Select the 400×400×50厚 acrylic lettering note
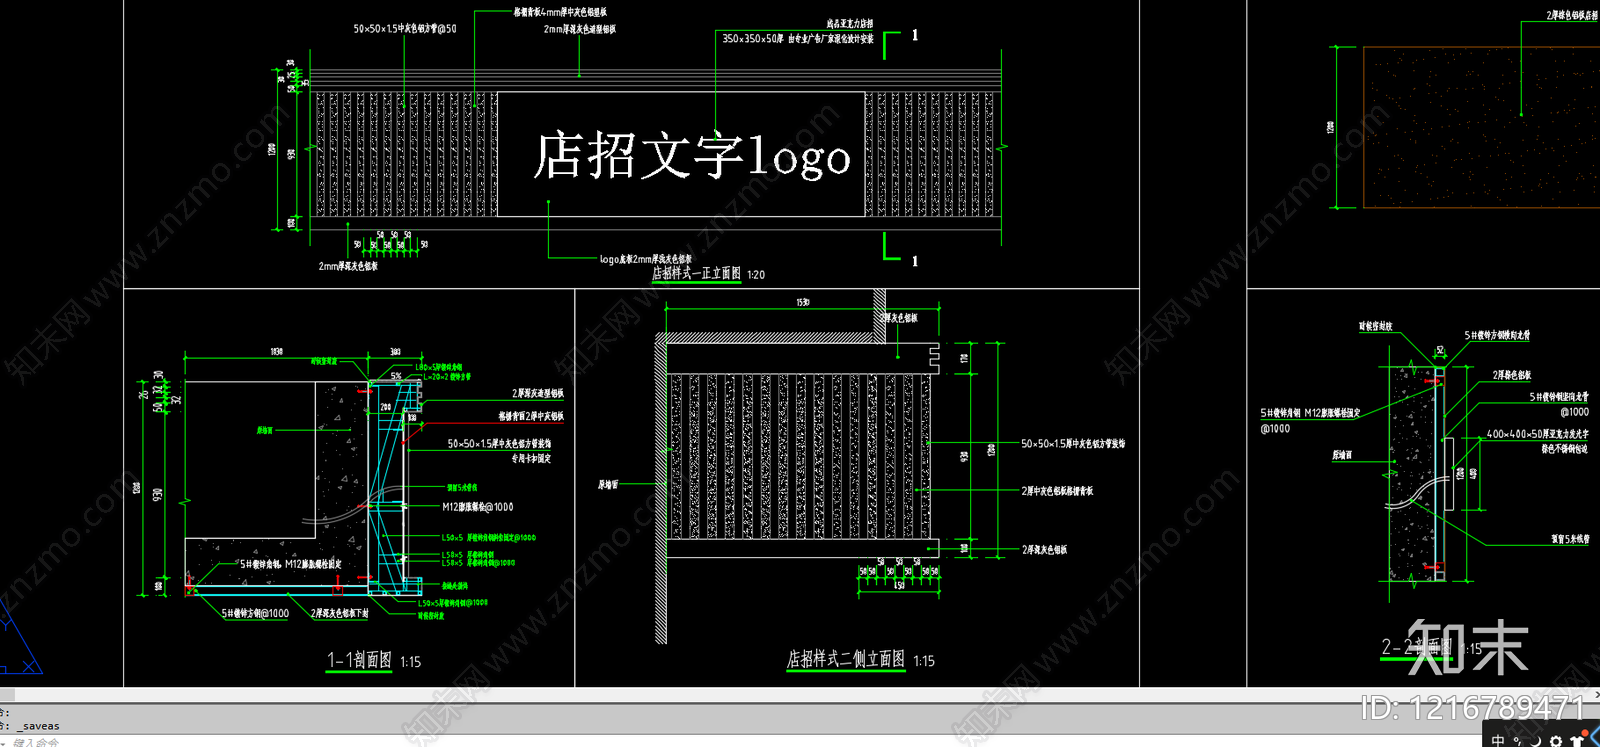Image resolution: width=1600 pixels, height=747 pixels. (1537, 434)
